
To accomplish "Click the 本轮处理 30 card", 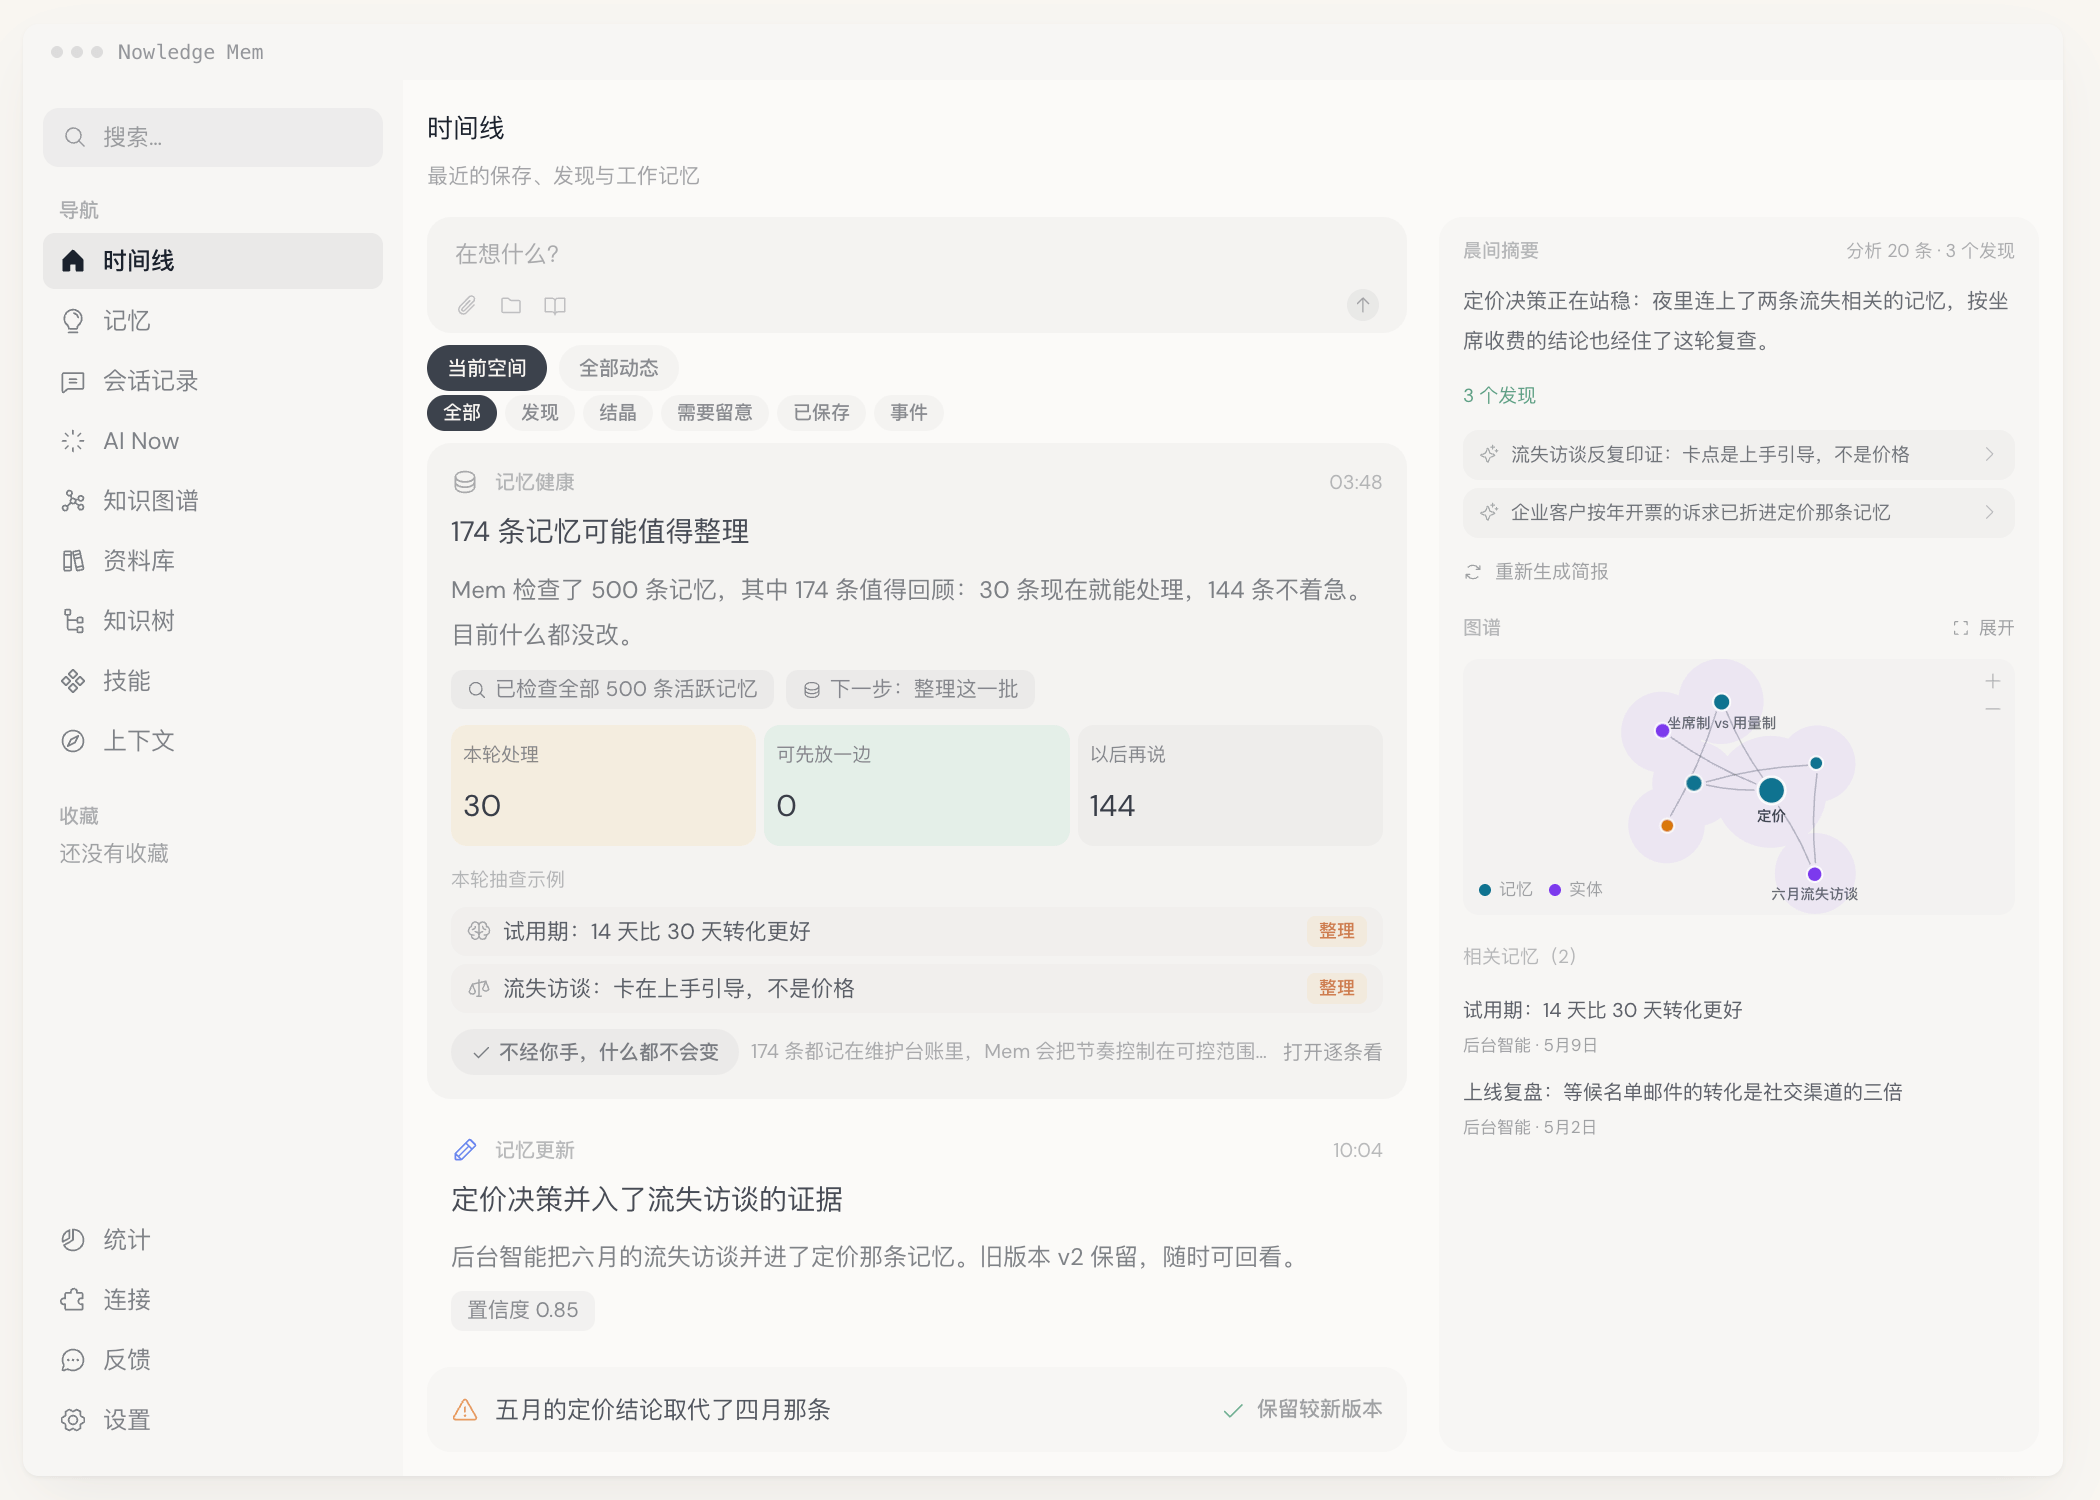I will coord(603,785).
